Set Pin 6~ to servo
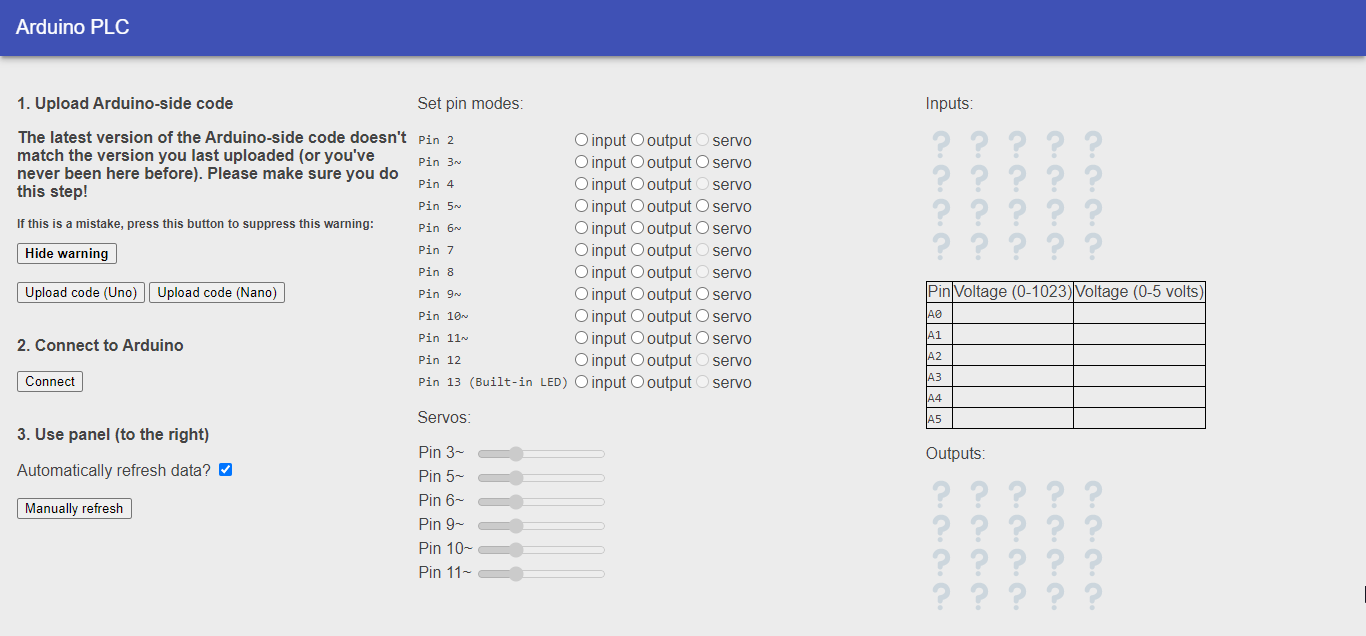The height and width of the screenshot is (636, 1366). point(702,228)
